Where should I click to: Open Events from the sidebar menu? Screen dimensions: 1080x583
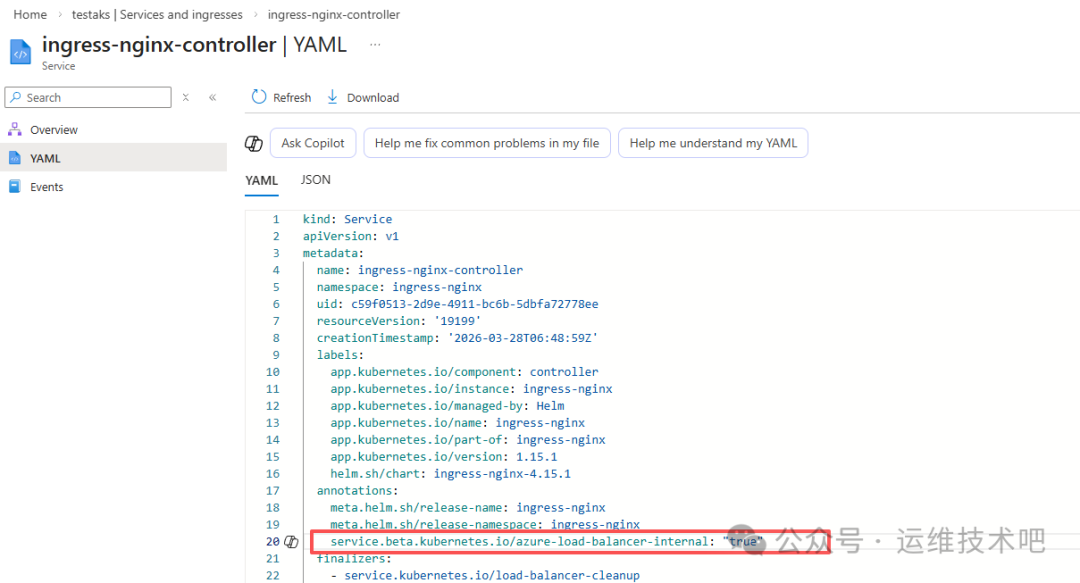(x=48, y=186)
